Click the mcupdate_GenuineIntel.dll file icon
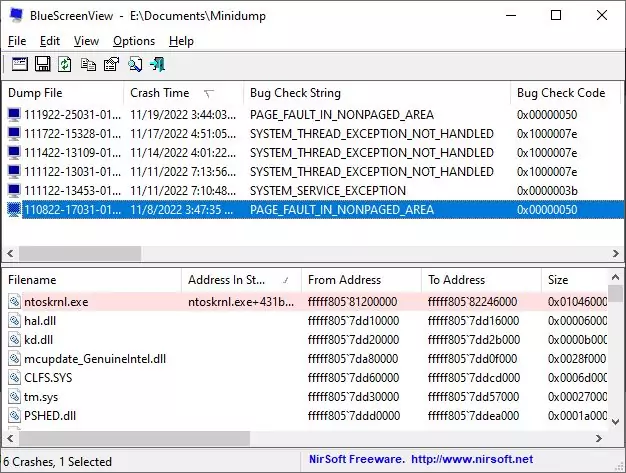The width and height of the screenshot is (626, 473). point(14,358)
